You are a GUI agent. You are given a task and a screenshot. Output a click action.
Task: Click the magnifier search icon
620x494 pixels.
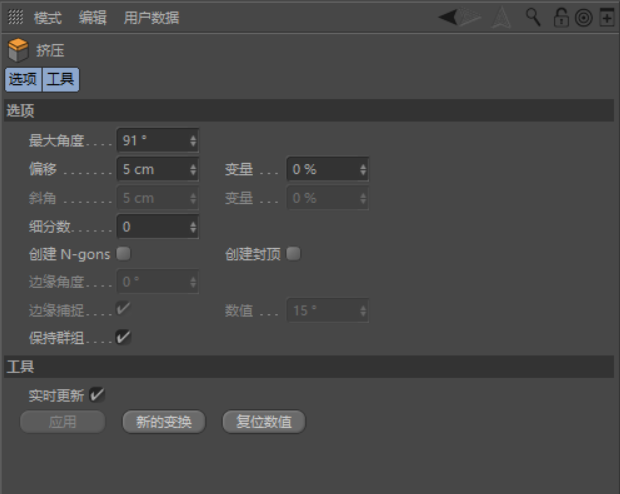pos(533,17)
